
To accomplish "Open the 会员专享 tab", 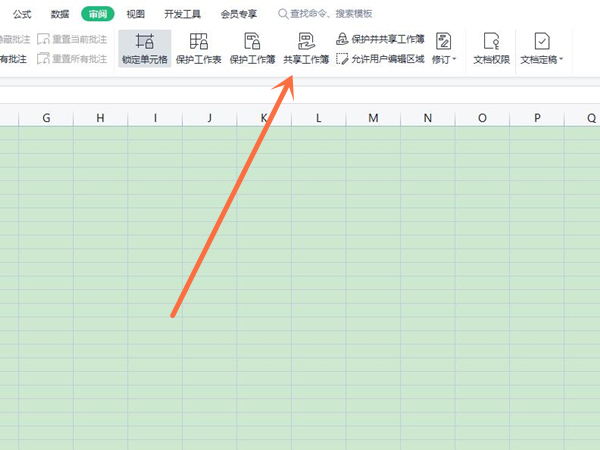I will tap(239, 14).
